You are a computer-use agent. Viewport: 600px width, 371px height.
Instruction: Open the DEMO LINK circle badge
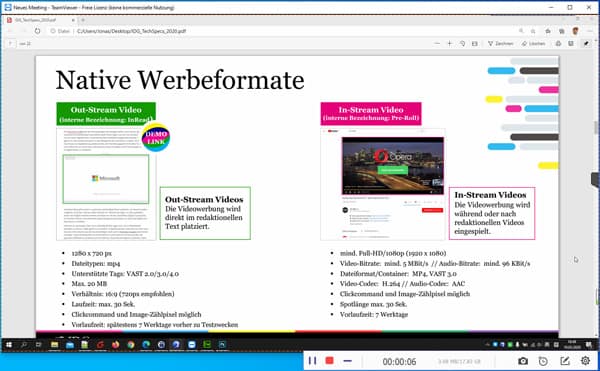pyautogui.click(x=156, y=137)
